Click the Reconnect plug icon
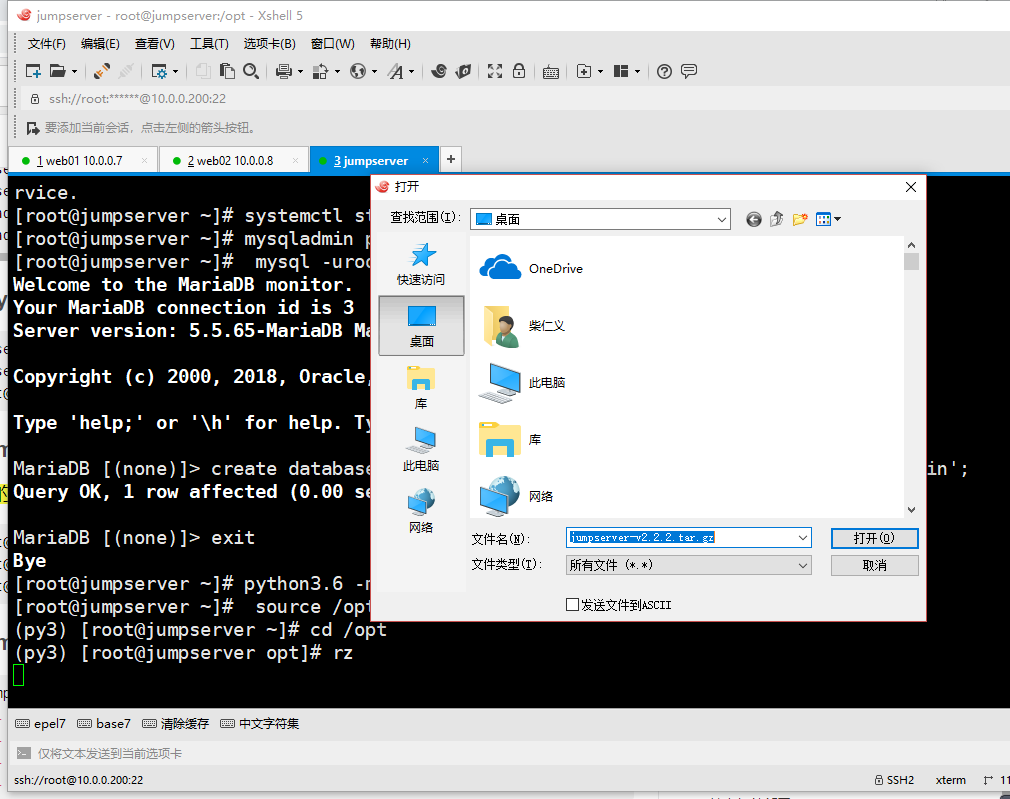The width and height of the screenshot is (1010, 799). point(102,71)
